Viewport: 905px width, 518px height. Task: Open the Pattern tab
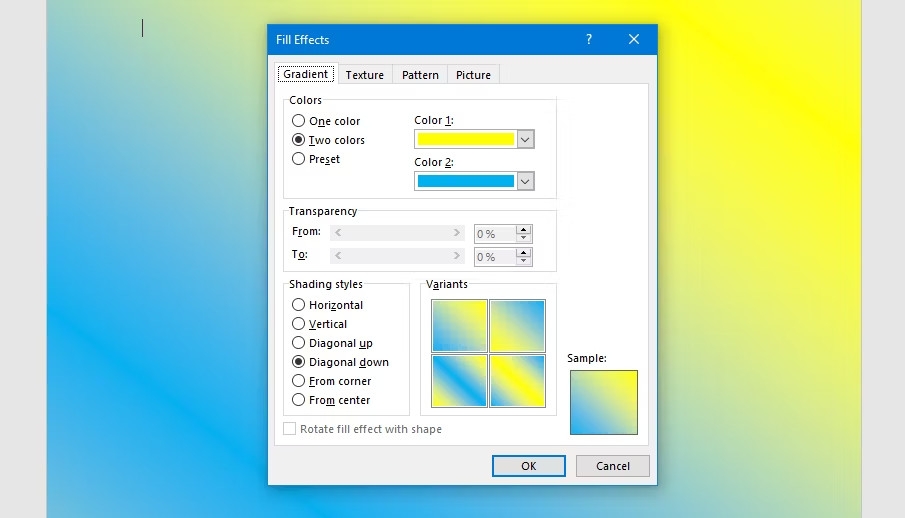[420, 75]
